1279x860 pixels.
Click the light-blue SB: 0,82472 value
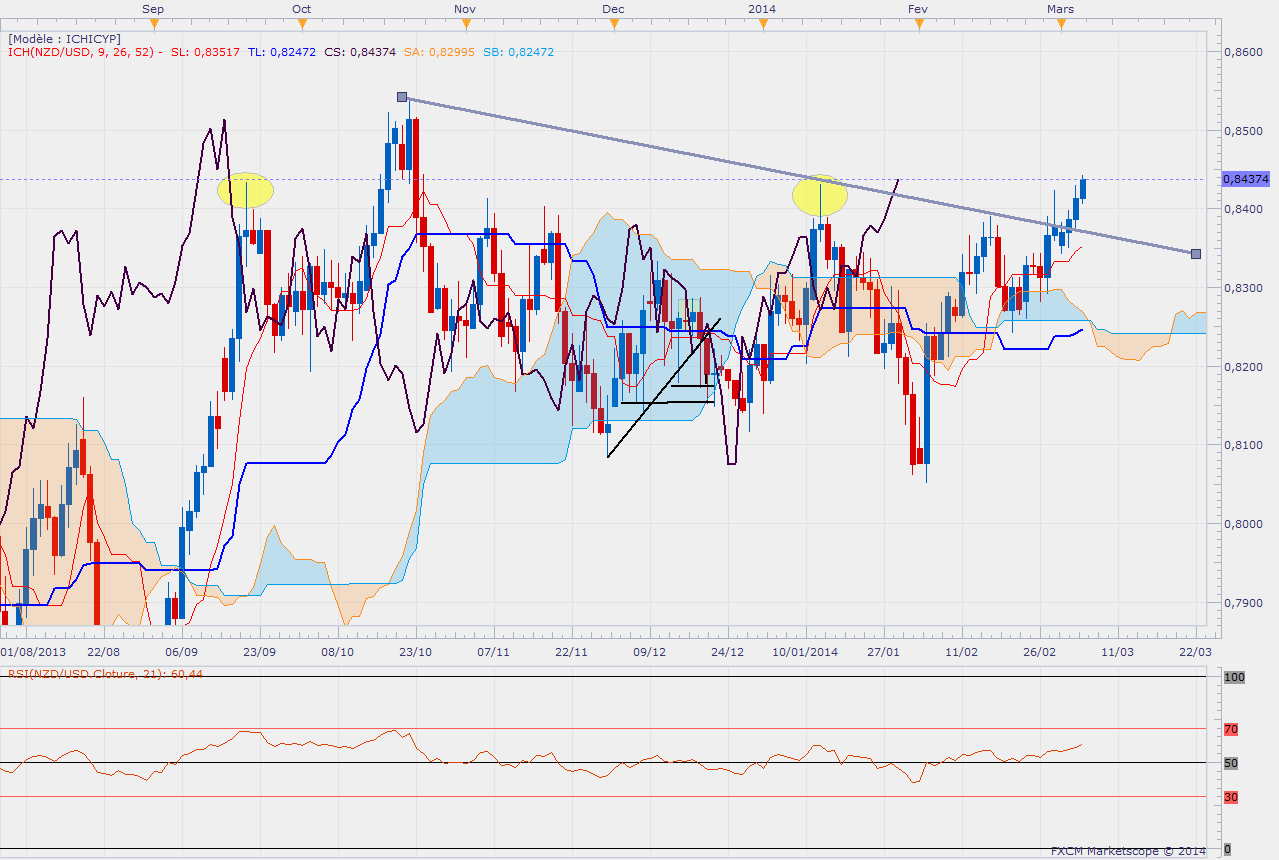click(x=517, y=52)
